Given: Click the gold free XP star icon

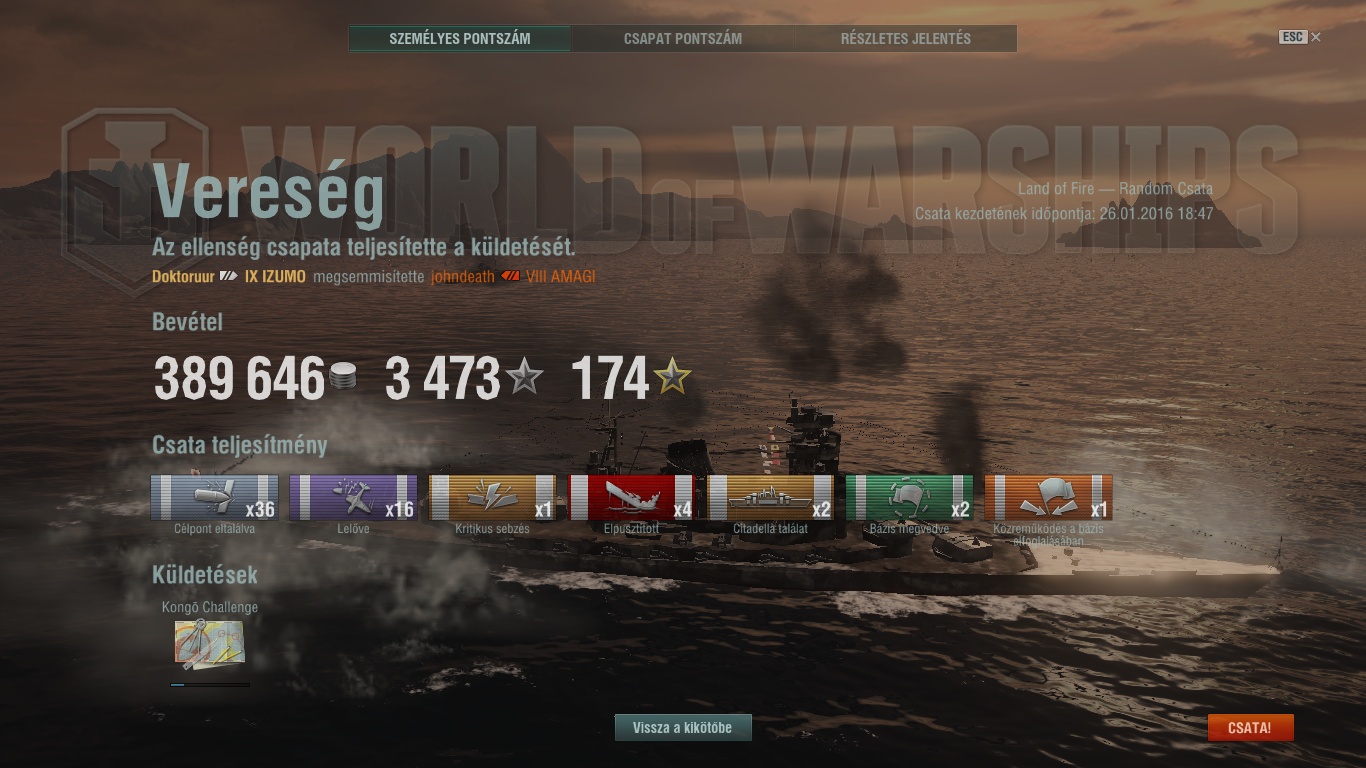Looking at the screenshot, I should [x=672, y=377].
